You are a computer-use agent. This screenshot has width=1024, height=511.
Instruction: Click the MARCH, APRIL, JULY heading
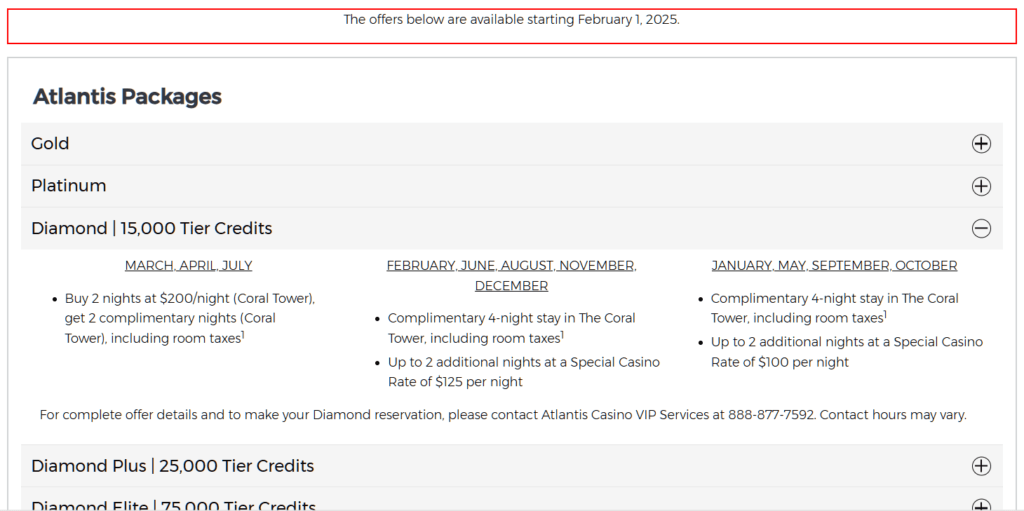189,266
